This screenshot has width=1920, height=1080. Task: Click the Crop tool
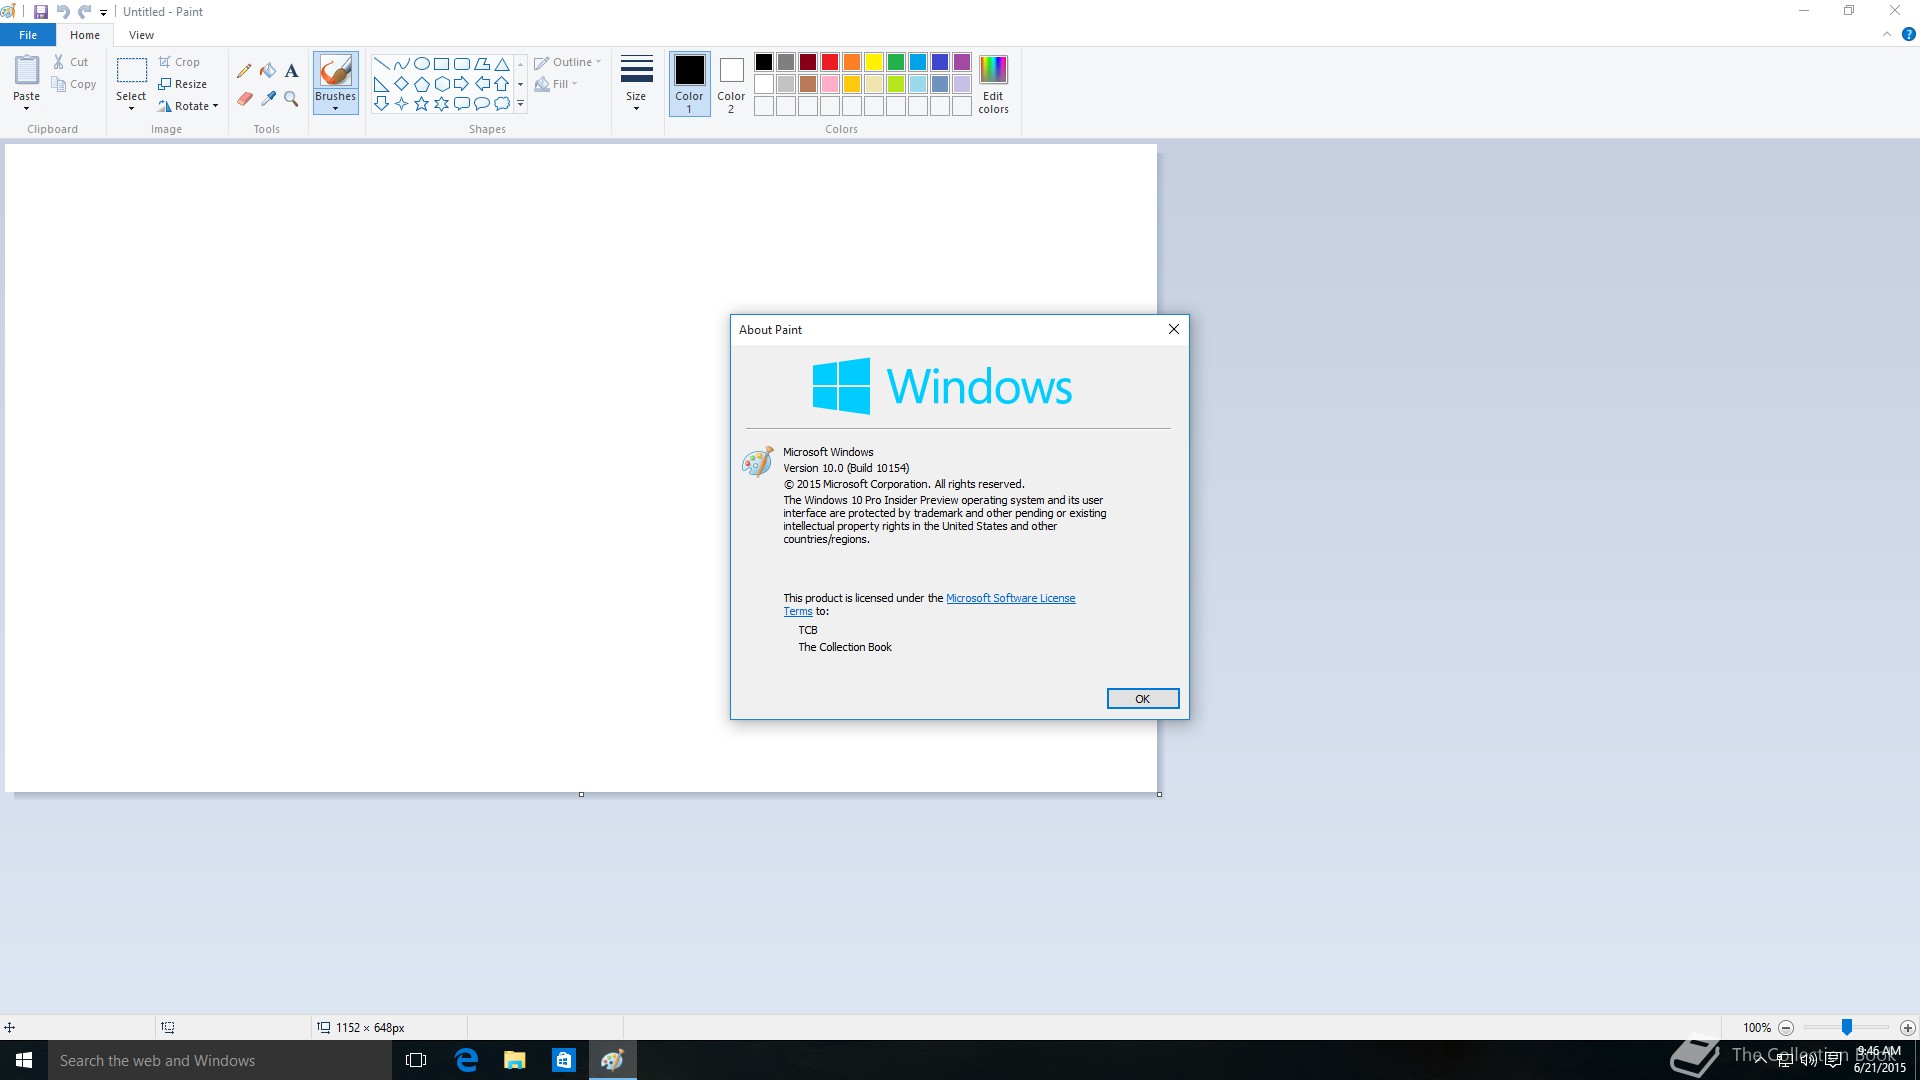pos(179,62)
